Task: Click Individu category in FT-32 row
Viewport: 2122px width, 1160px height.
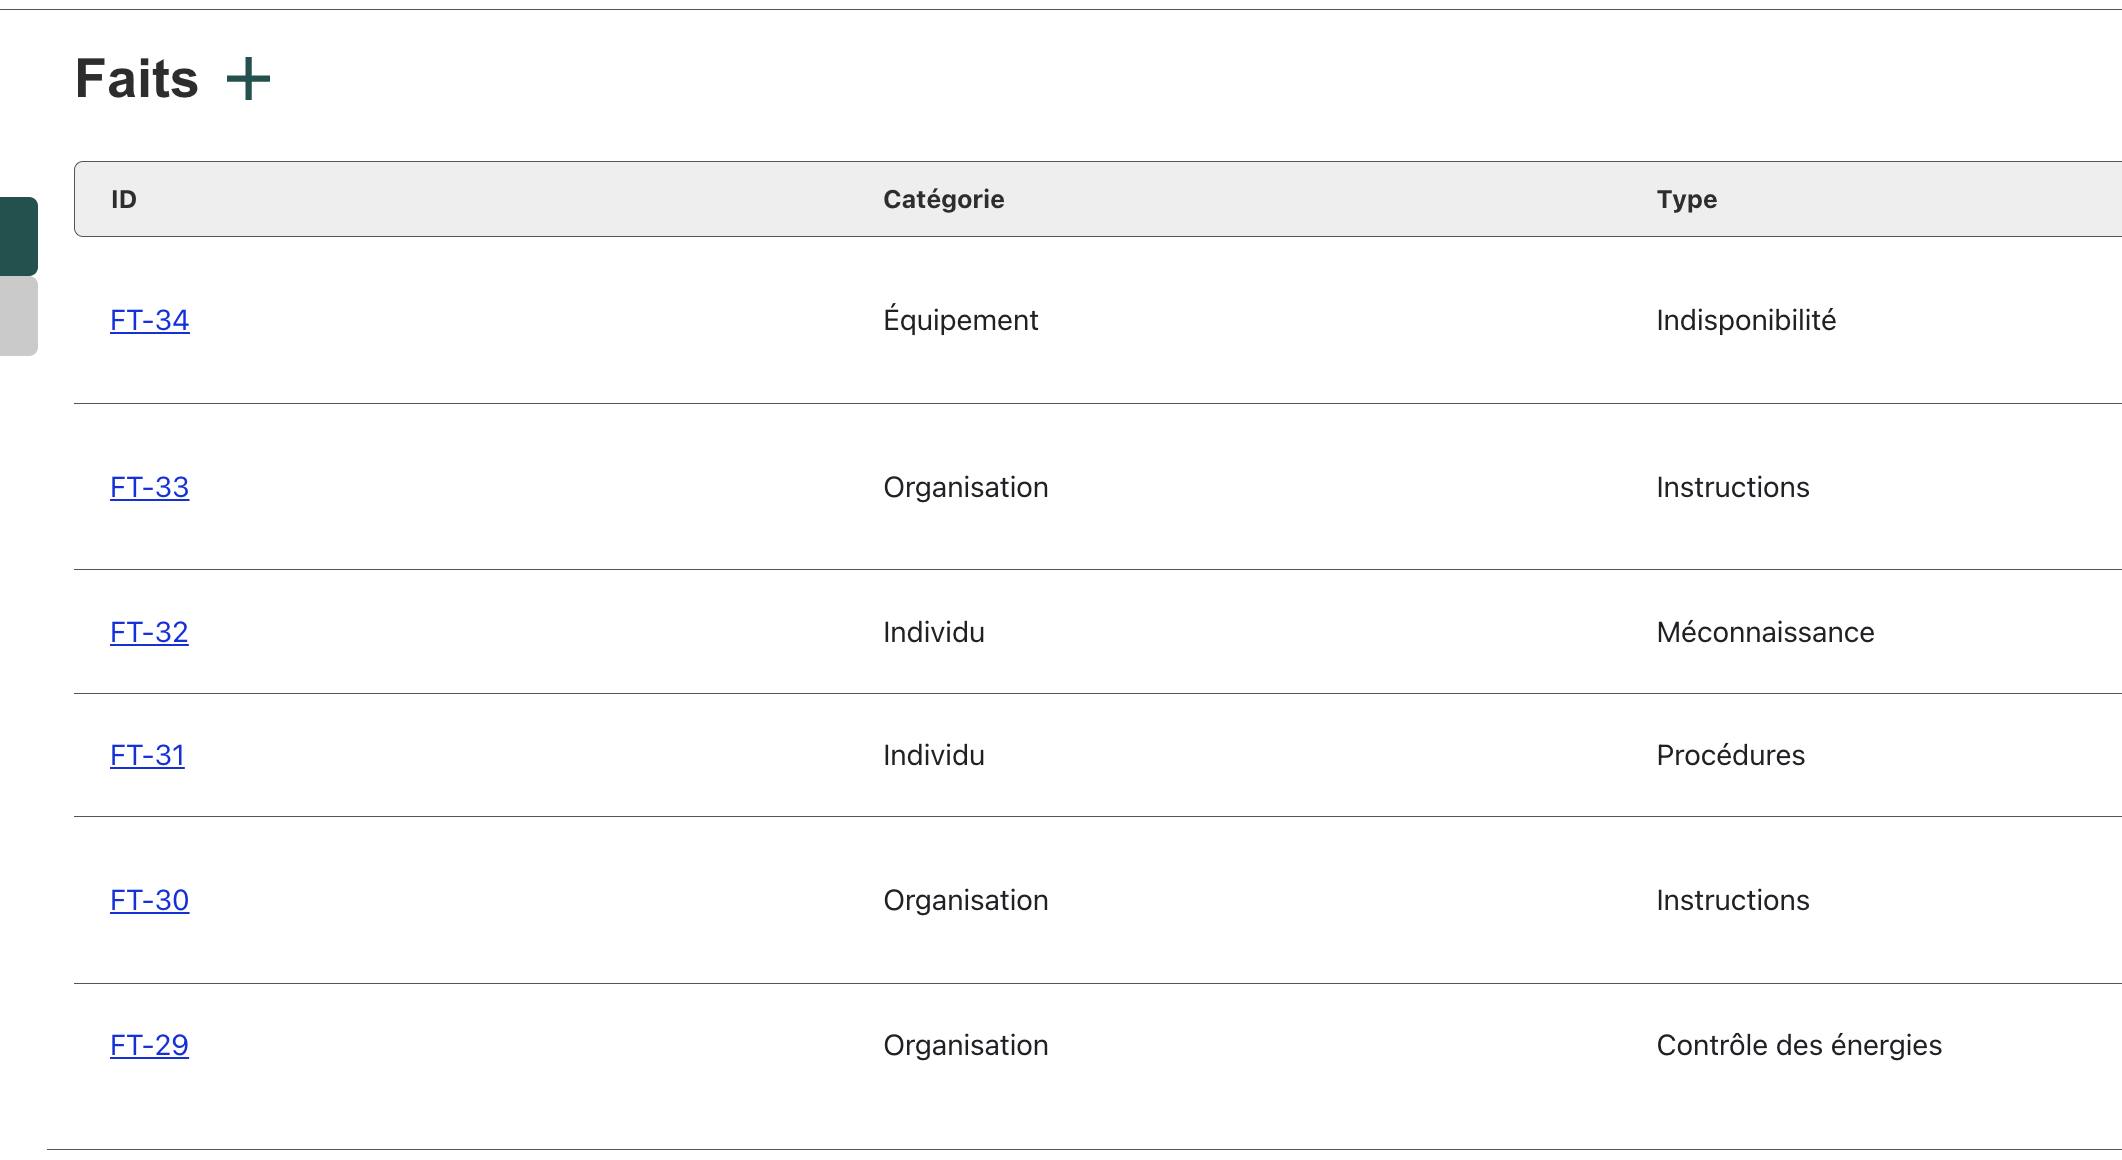Action: 933,632
